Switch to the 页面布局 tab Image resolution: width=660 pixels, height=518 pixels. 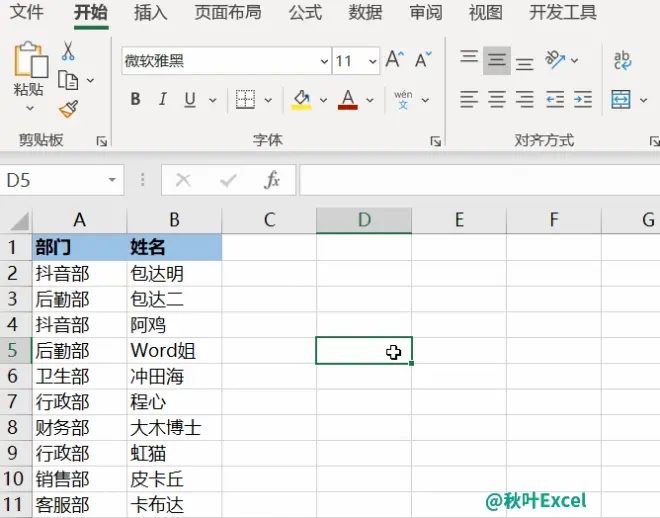[x=228, y=12]
